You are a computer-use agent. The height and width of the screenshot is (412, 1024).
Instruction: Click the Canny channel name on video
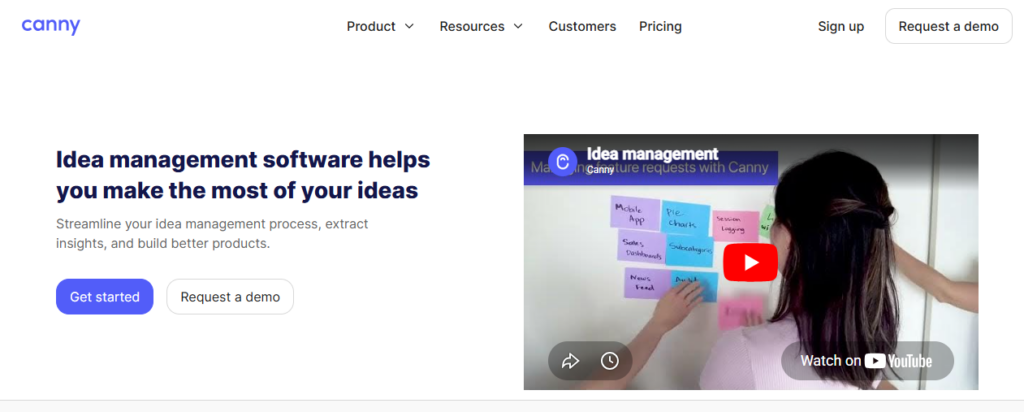[600, 170]
